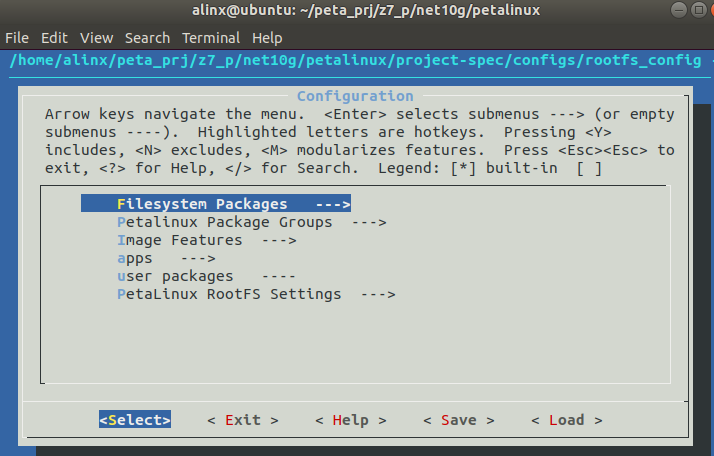Image resolution: width=714 pixels, height=456 pixels.
Task: Open the Search menu
Action: (148, 38)
